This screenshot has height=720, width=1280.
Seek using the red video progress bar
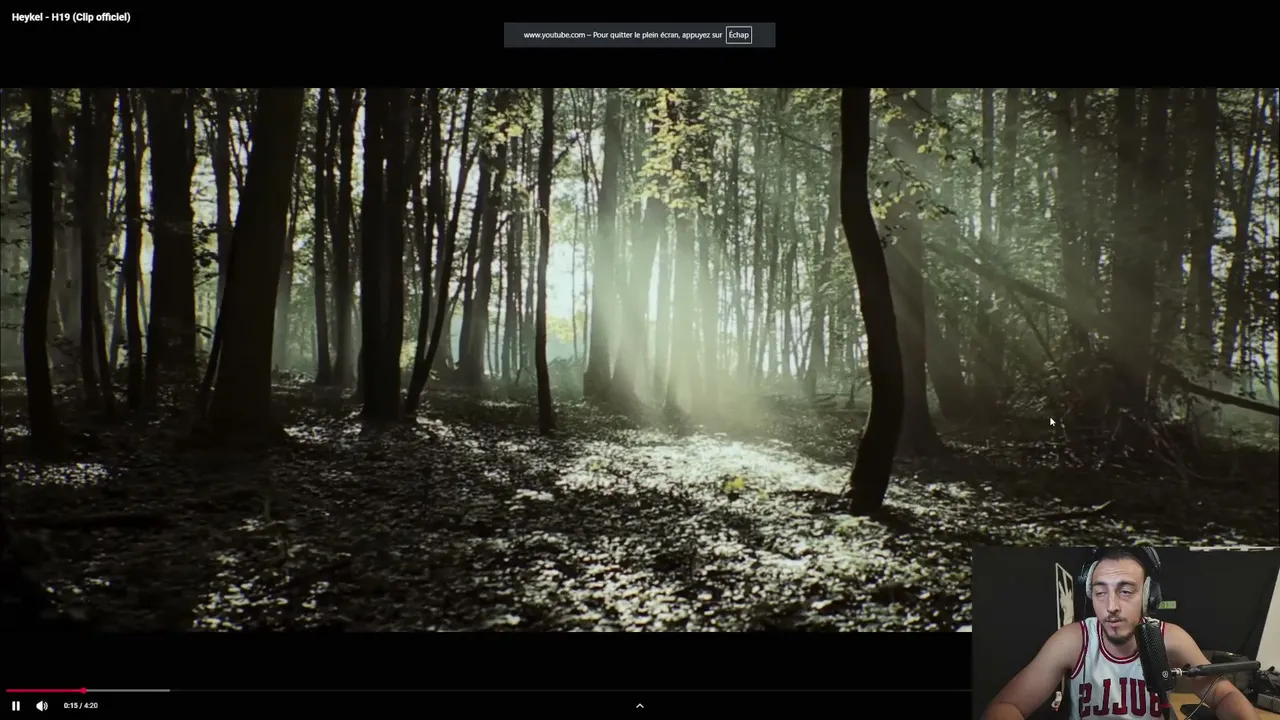[488, 691]
